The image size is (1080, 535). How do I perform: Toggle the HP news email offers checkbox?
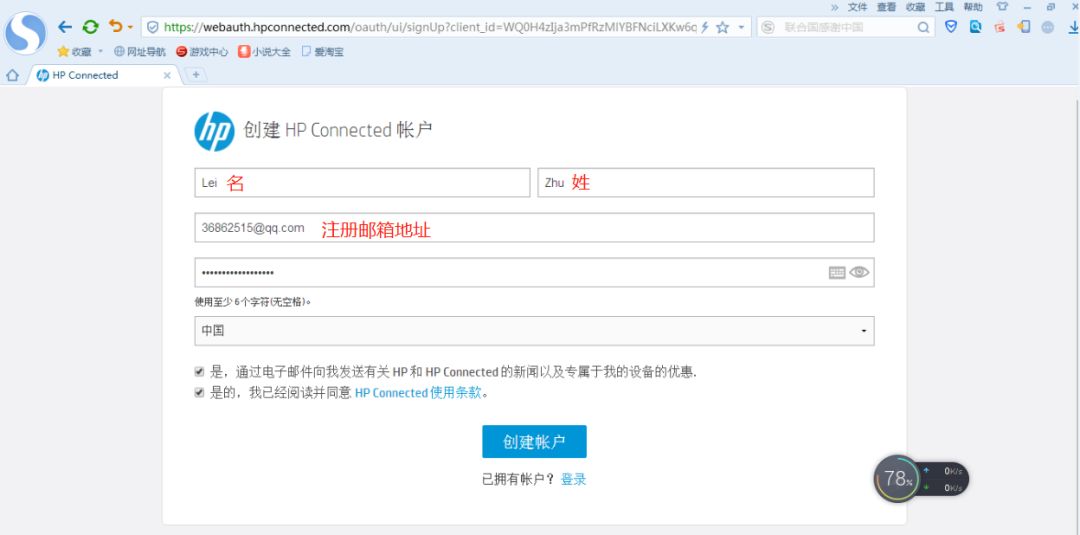coord(199,372)
